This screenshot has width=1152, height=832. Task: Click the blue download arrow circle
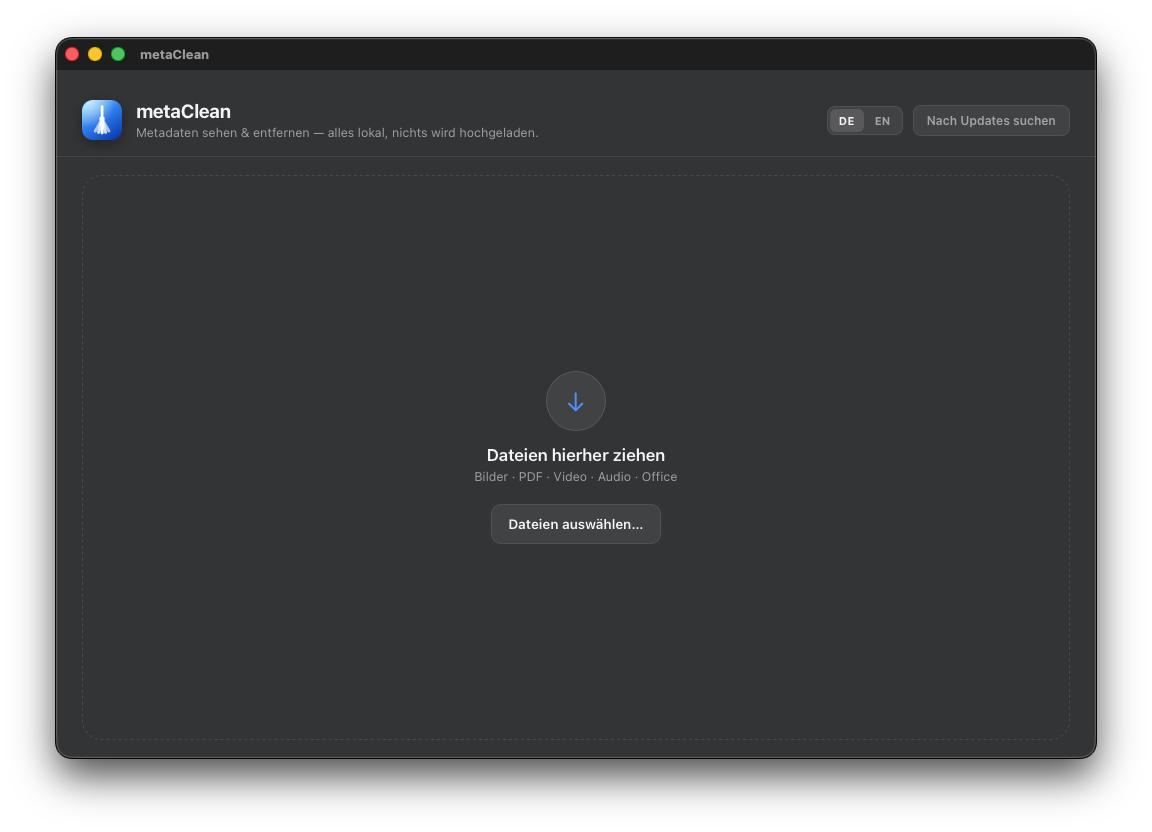click(x=575, y=401)
